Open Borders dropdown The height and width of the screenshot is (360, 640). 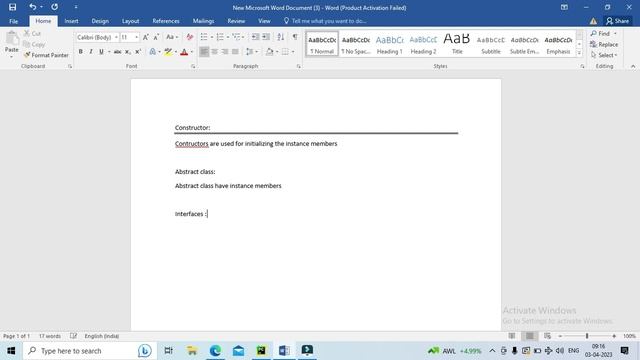pos(293,52)
